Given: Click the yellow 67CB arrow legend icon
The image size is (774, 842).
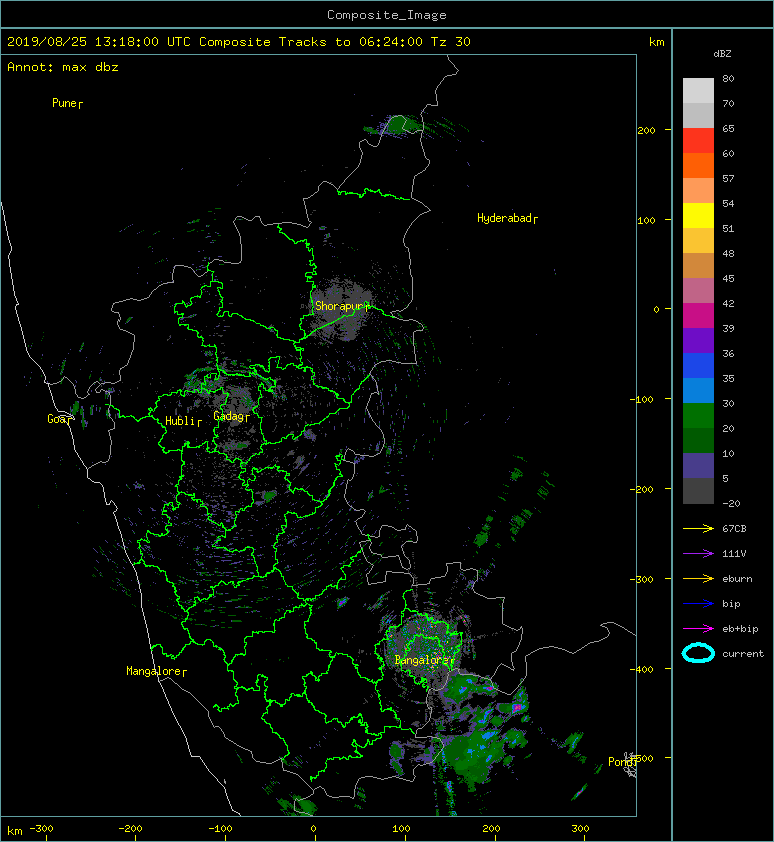Looking at the screenshot, I should point(698,528).
